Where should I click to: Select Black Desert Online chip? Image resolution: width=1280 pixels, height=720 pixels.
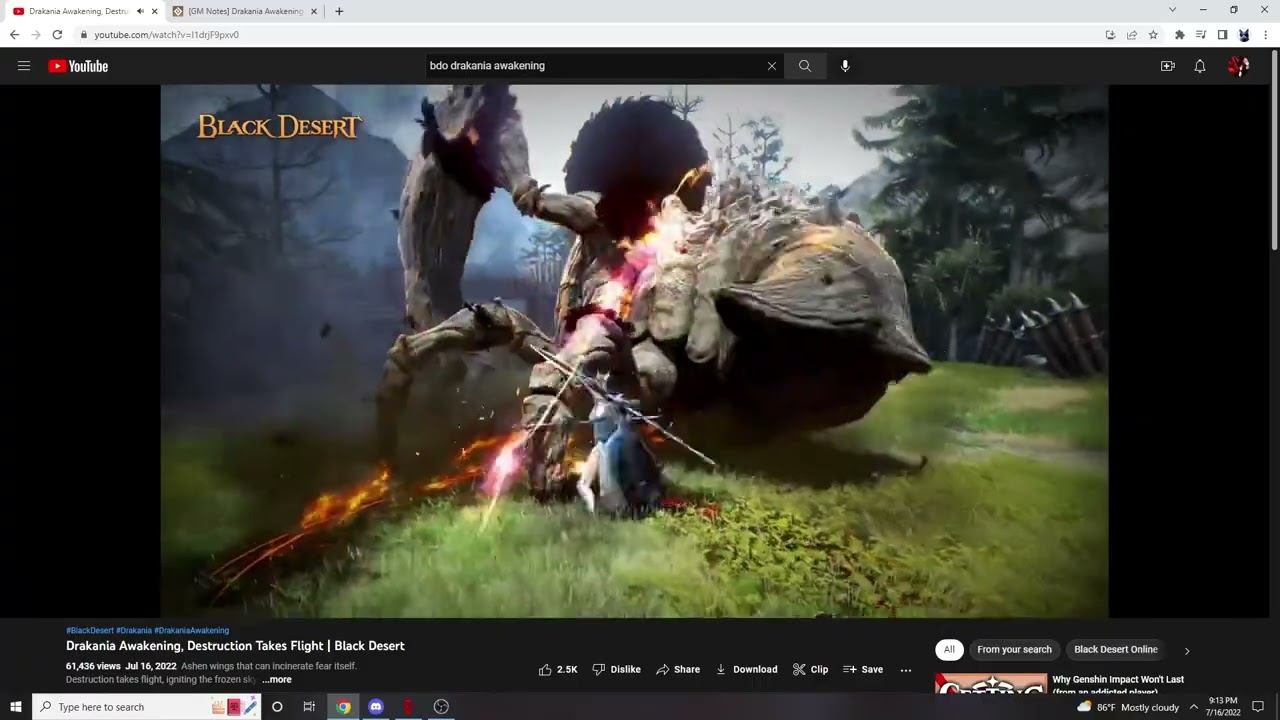pyautogui.click(x=1116, y=649)
